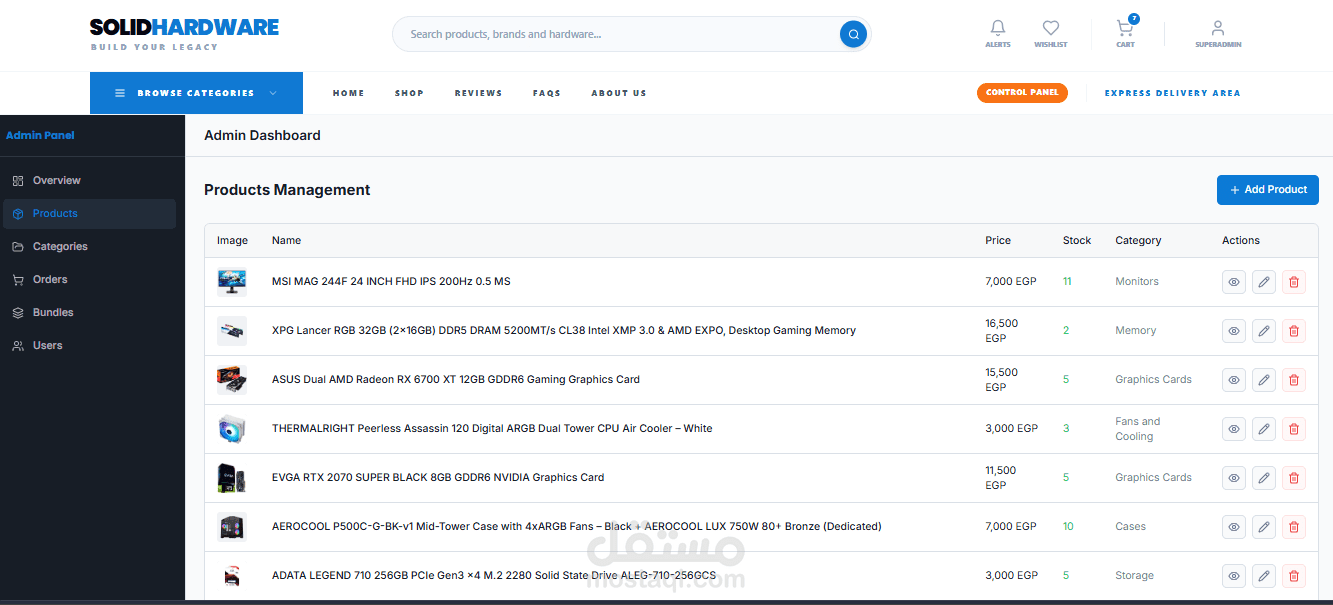View the THERMALRIGHT Peerless Assassin cooler product
This screenshot has height=605, width=1333.
(x=1234, y=429)
